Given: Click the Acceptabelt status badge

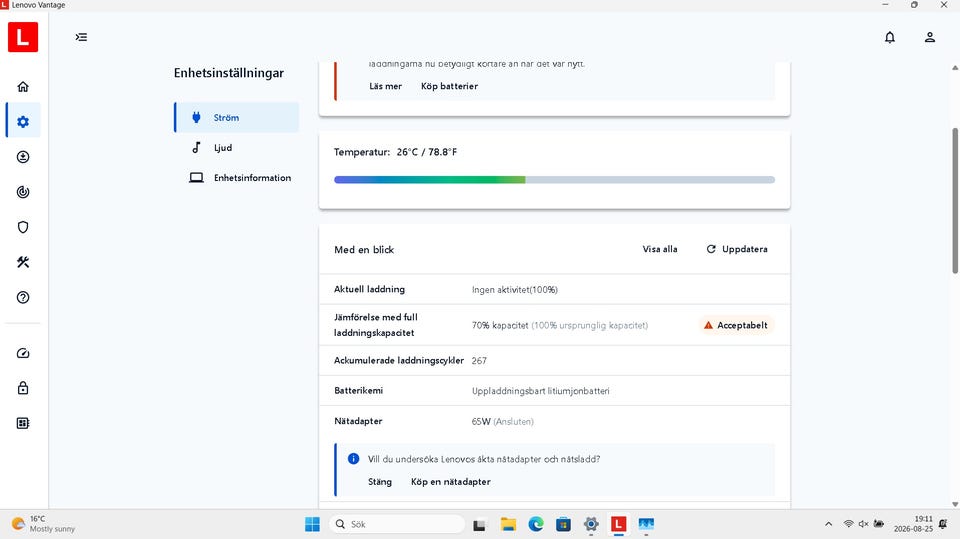Looking at the screenshot, I should click(737, 325).
